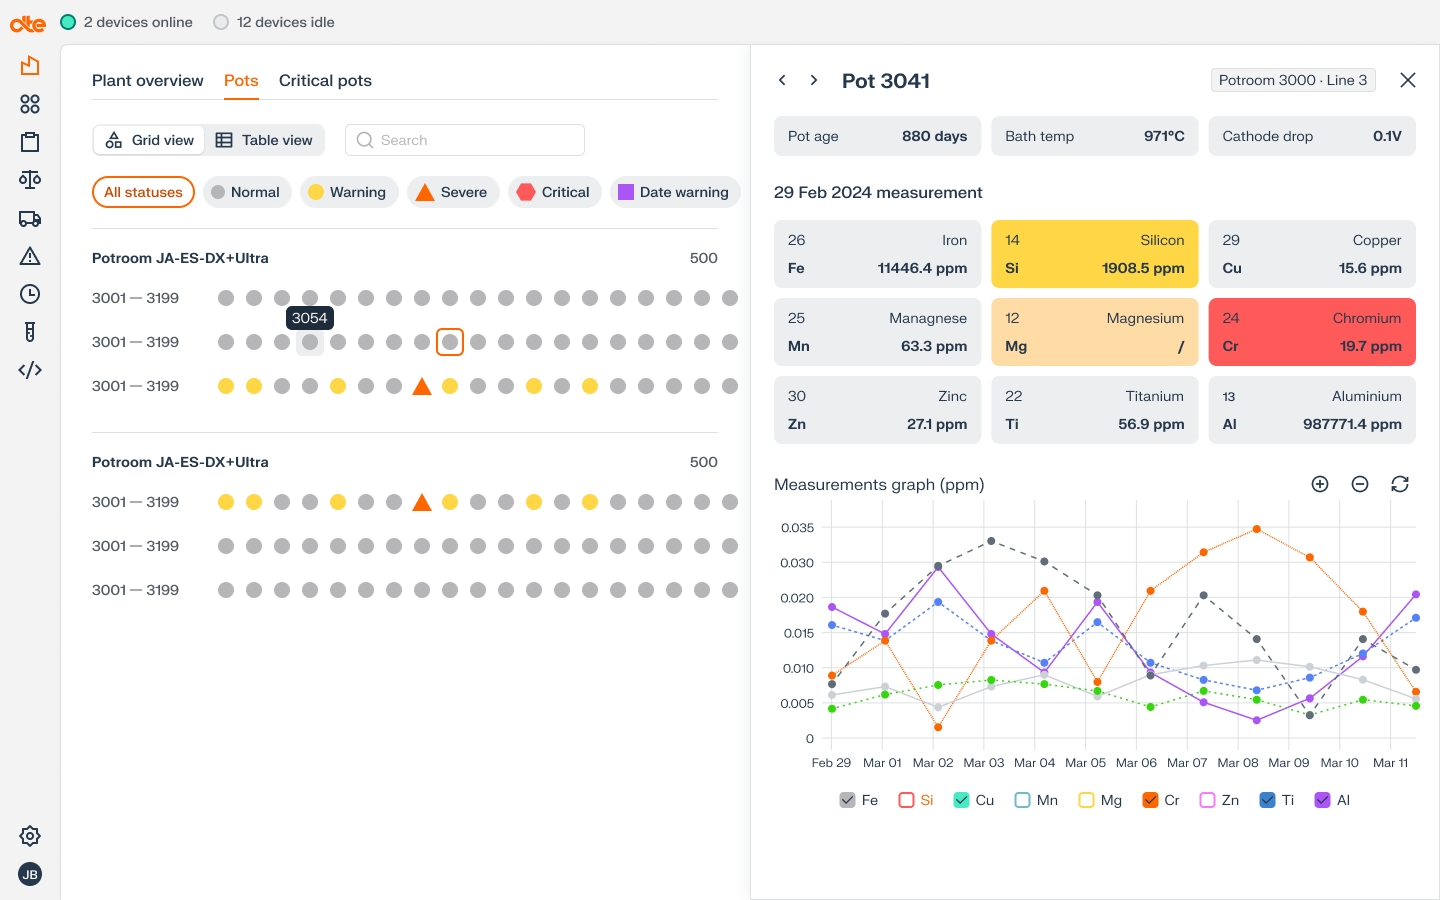This screenshot has width=1440, height=900.
Task: Filter by Normal status
Action: point(247,192)
